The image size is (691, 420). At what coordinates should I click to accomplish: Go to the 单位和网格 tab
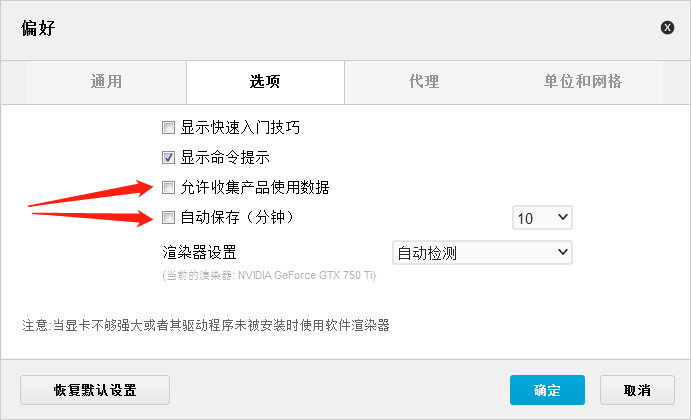point(583,82)
